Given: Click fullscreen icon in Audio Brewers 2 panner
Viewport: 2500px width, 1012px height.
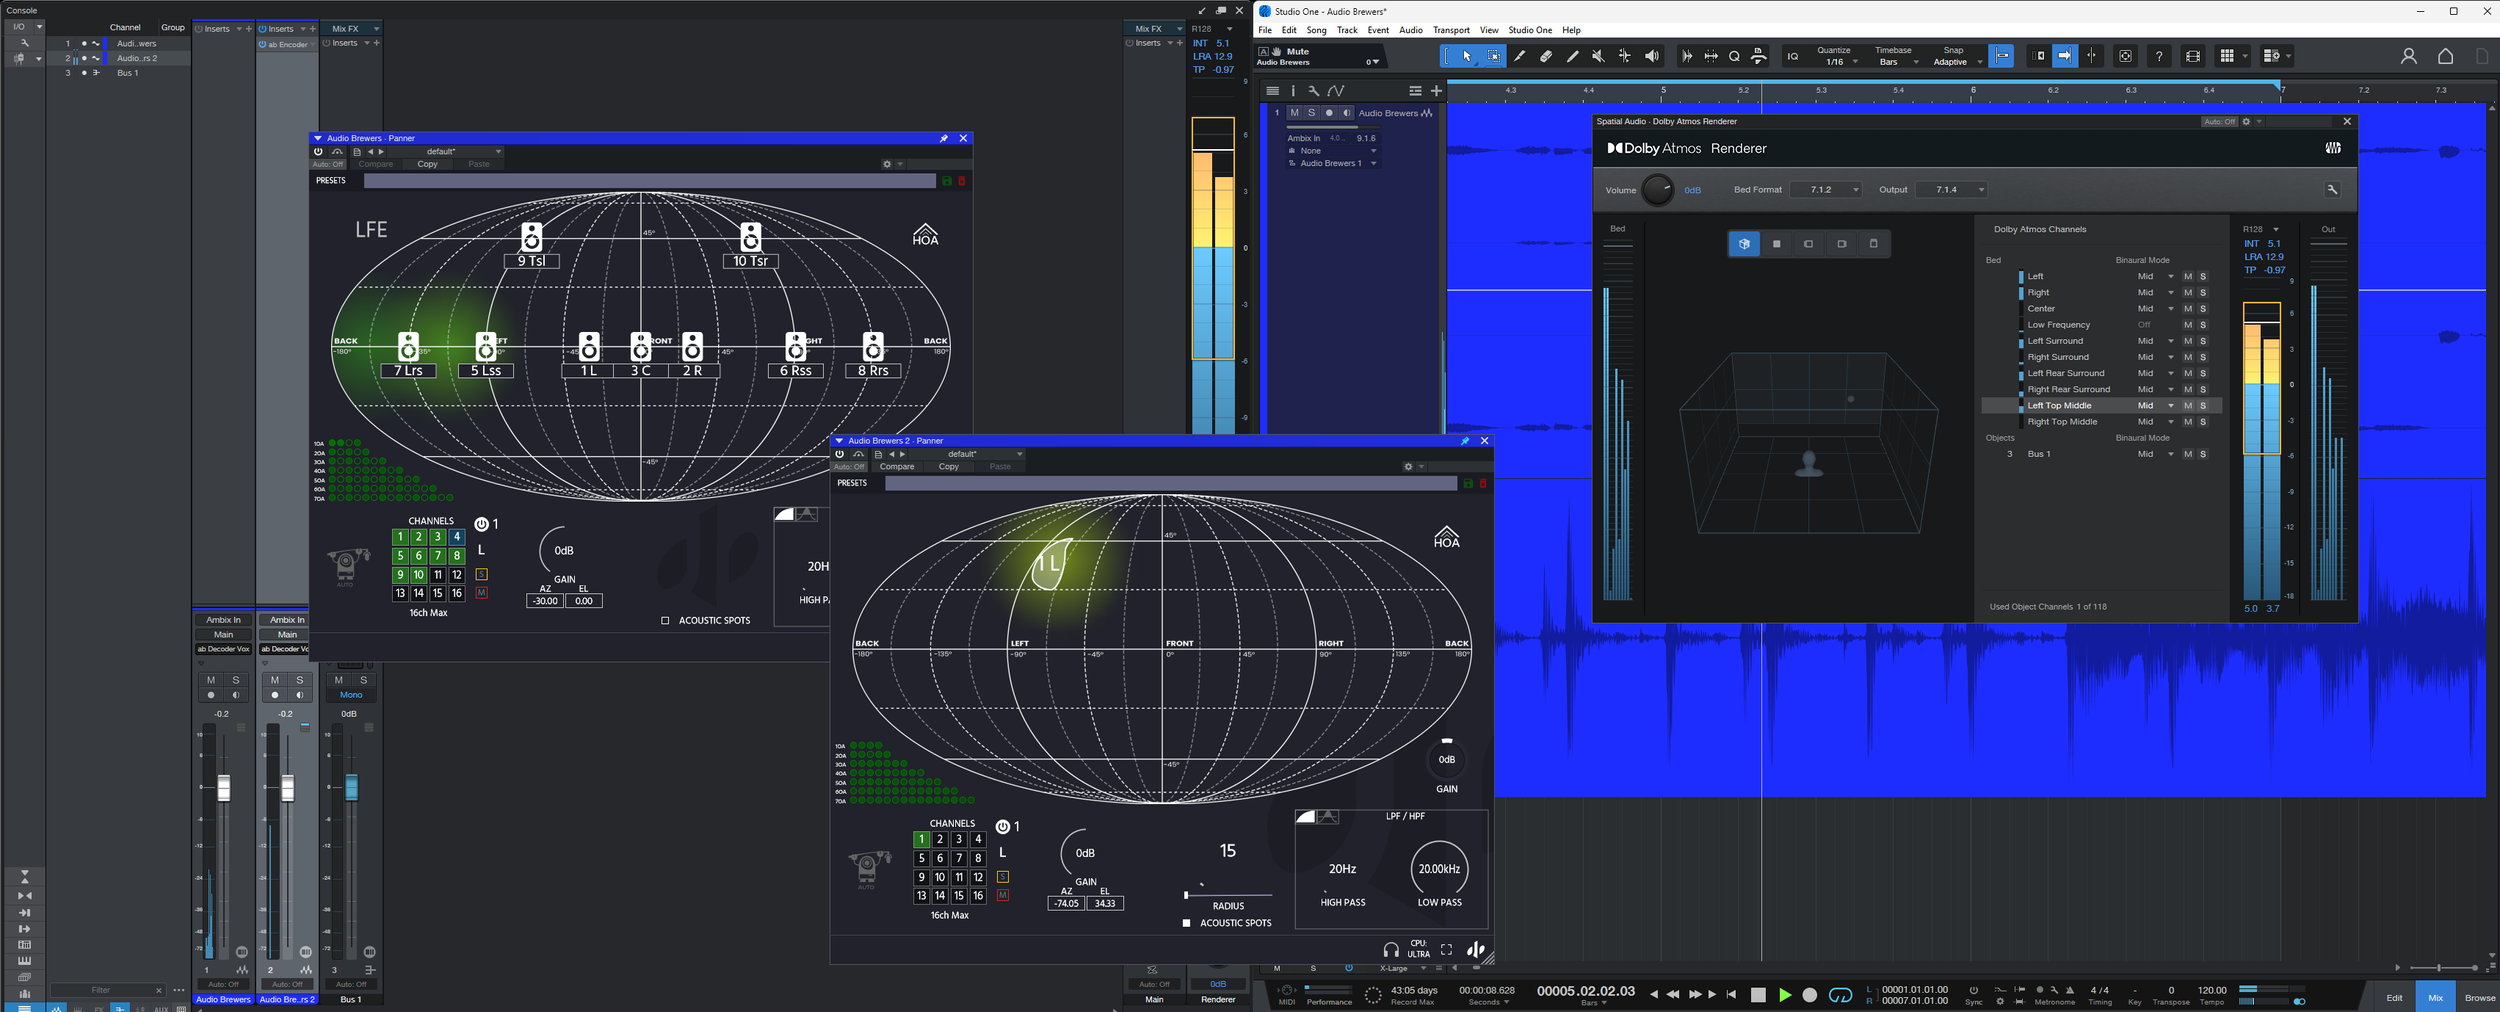Looking at the screenshot, I should (1446, 949).
